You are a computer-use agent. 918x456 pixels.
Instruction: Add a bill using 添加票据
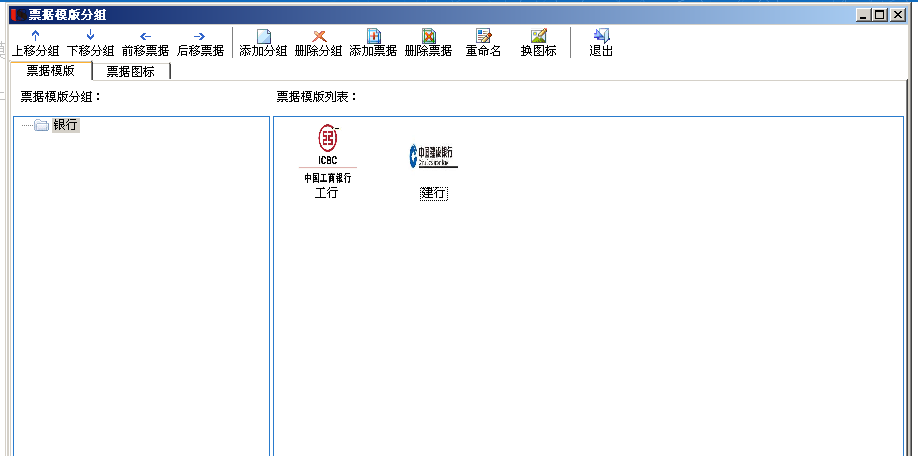coord(373,43)
